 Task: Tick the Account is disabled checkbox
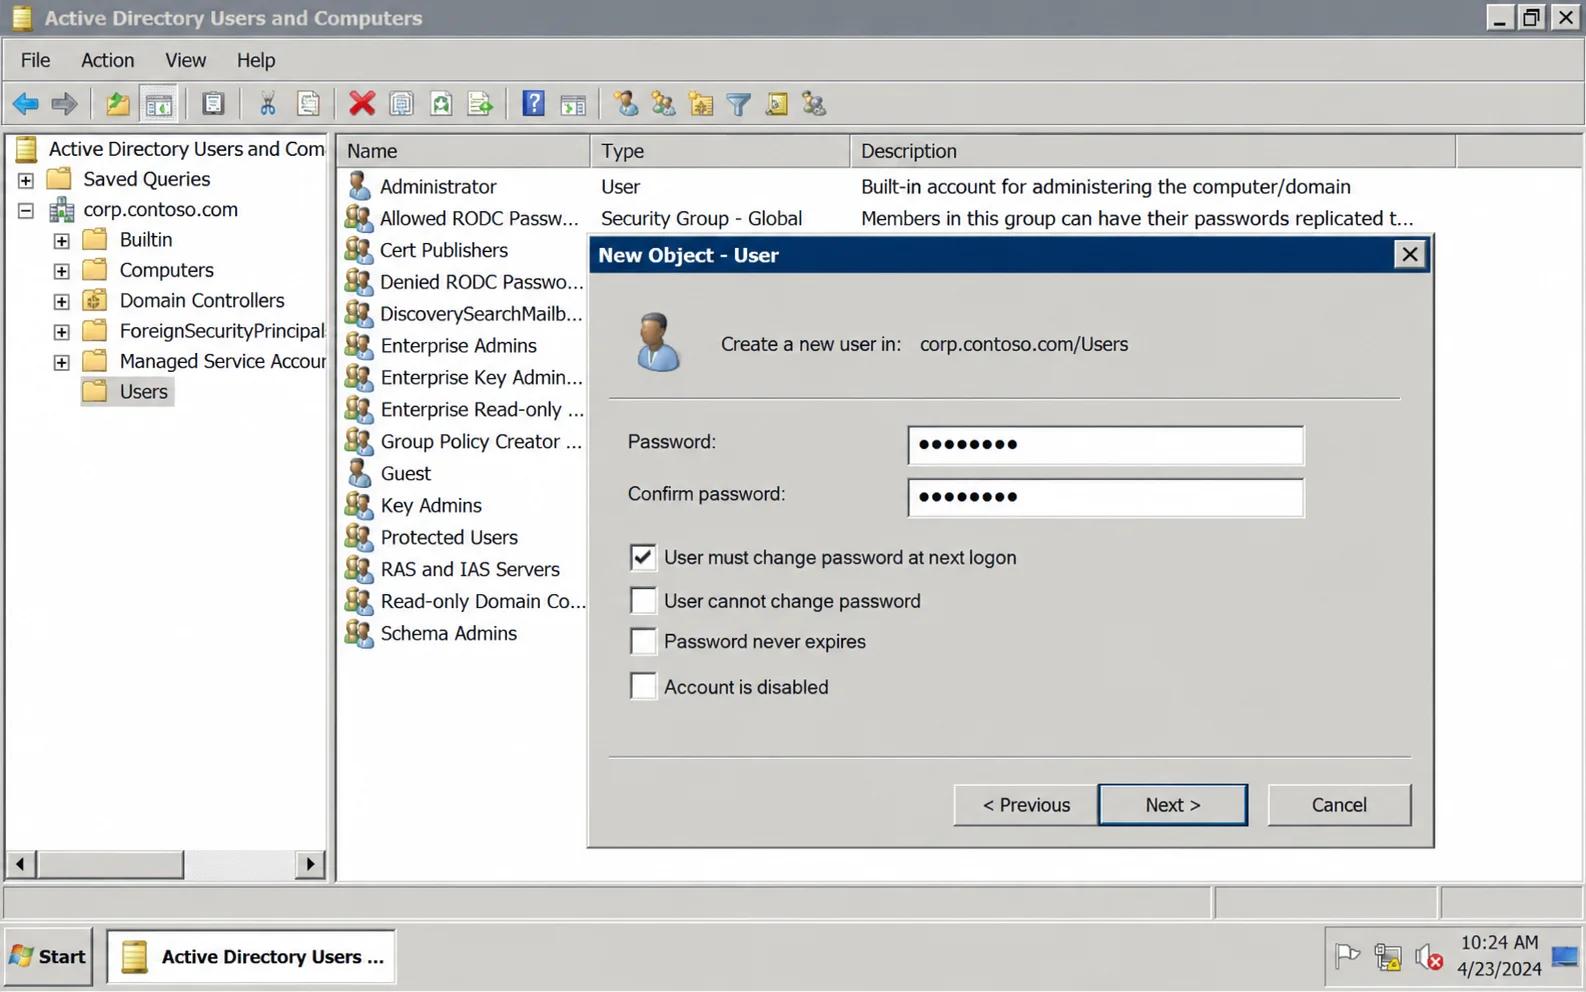(643, 686)
